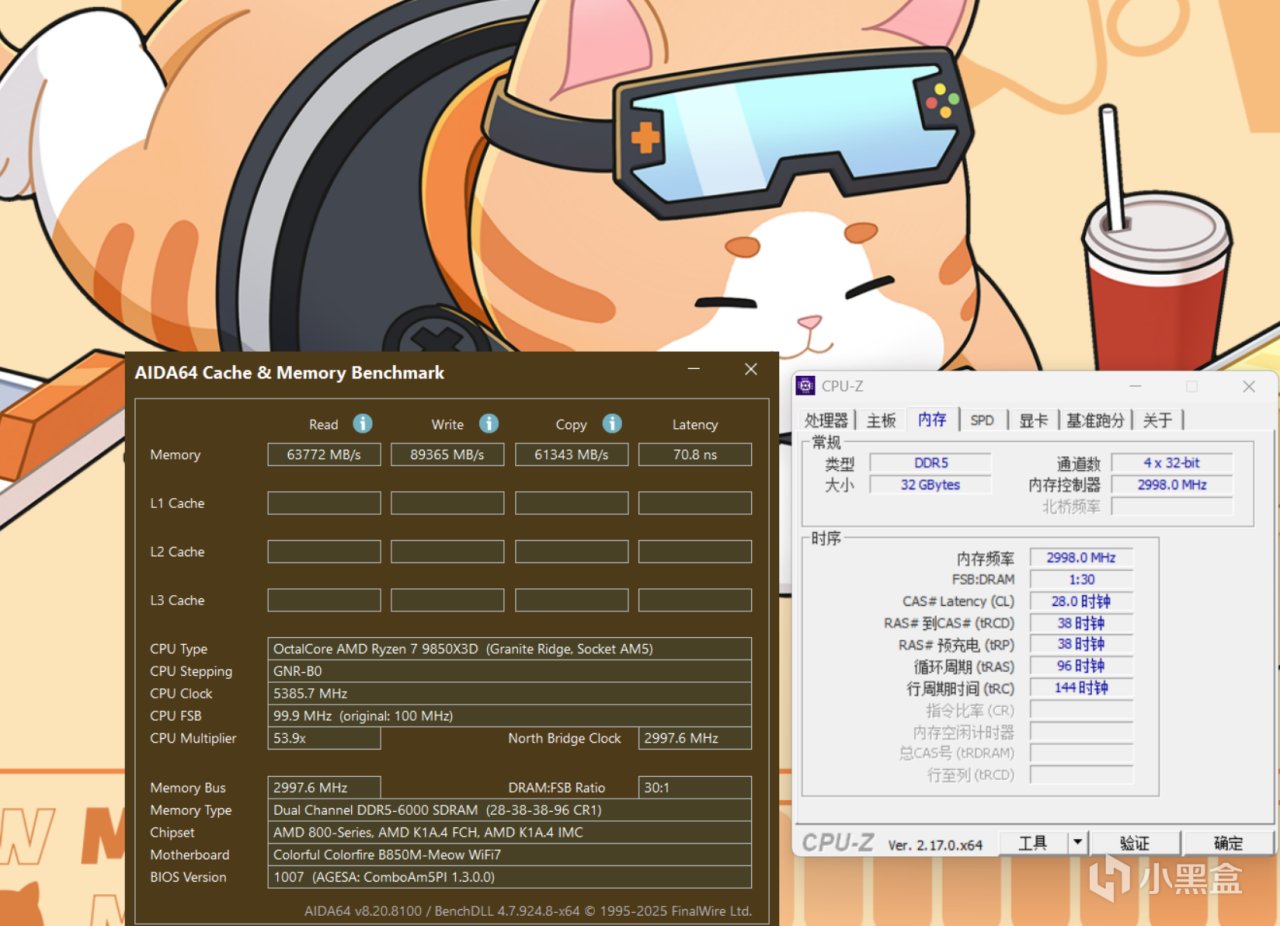Select the Memory Read value 63772 MB/s
Screen dimensions: 1280x926
(324, 455)
